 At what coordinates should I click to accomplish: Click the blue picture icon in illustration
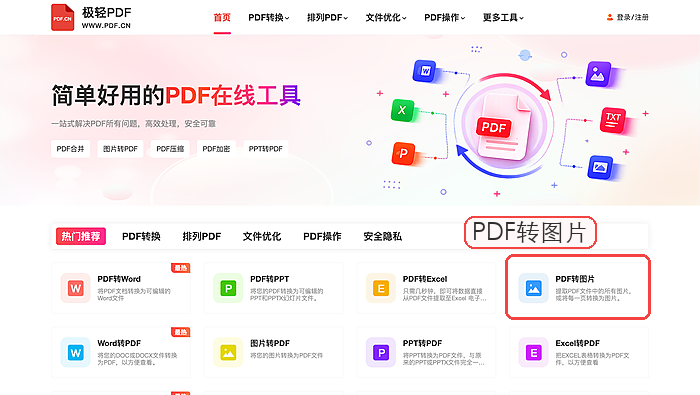point(600,167)
